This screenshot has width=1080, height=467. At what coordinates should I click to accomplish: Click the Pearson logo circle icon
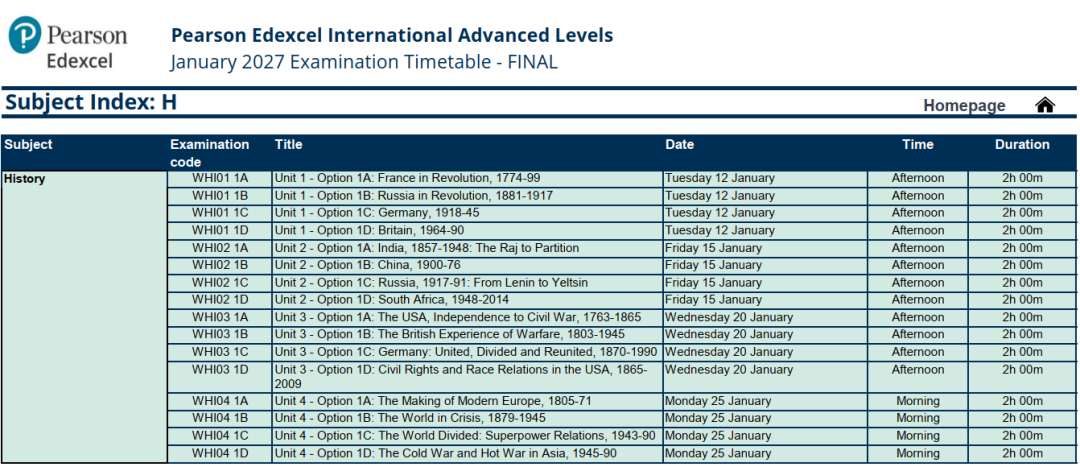pyautogui.click(x=24, y=35)
